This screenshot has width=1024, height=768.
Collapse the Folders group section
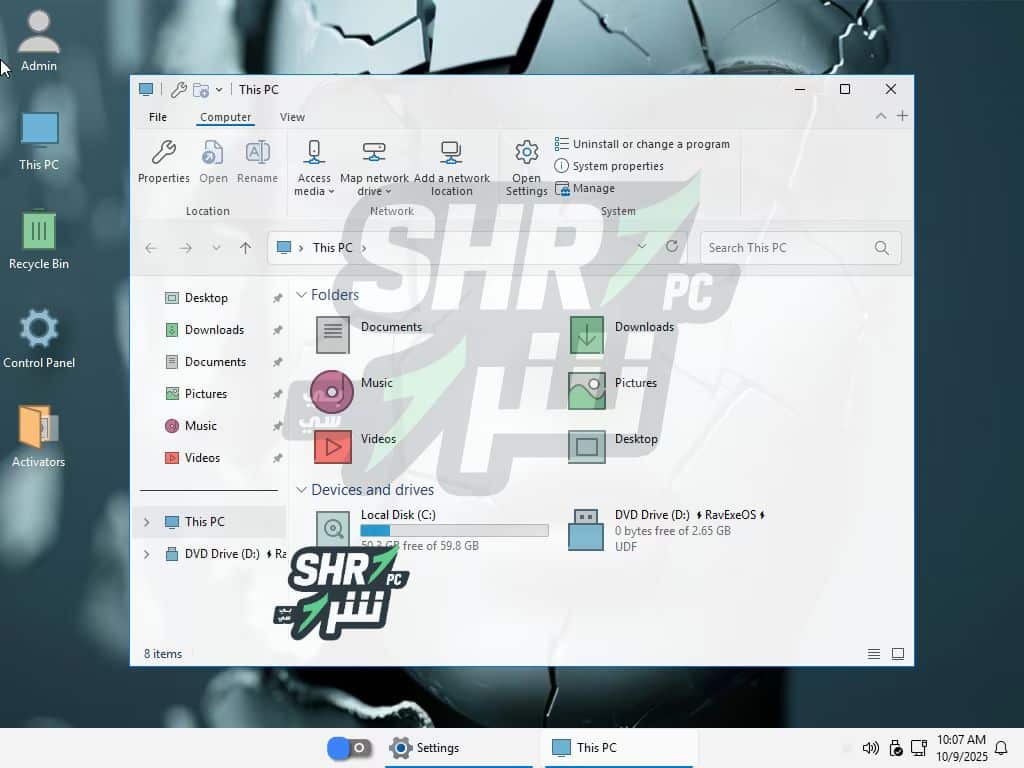pos(301,295)
